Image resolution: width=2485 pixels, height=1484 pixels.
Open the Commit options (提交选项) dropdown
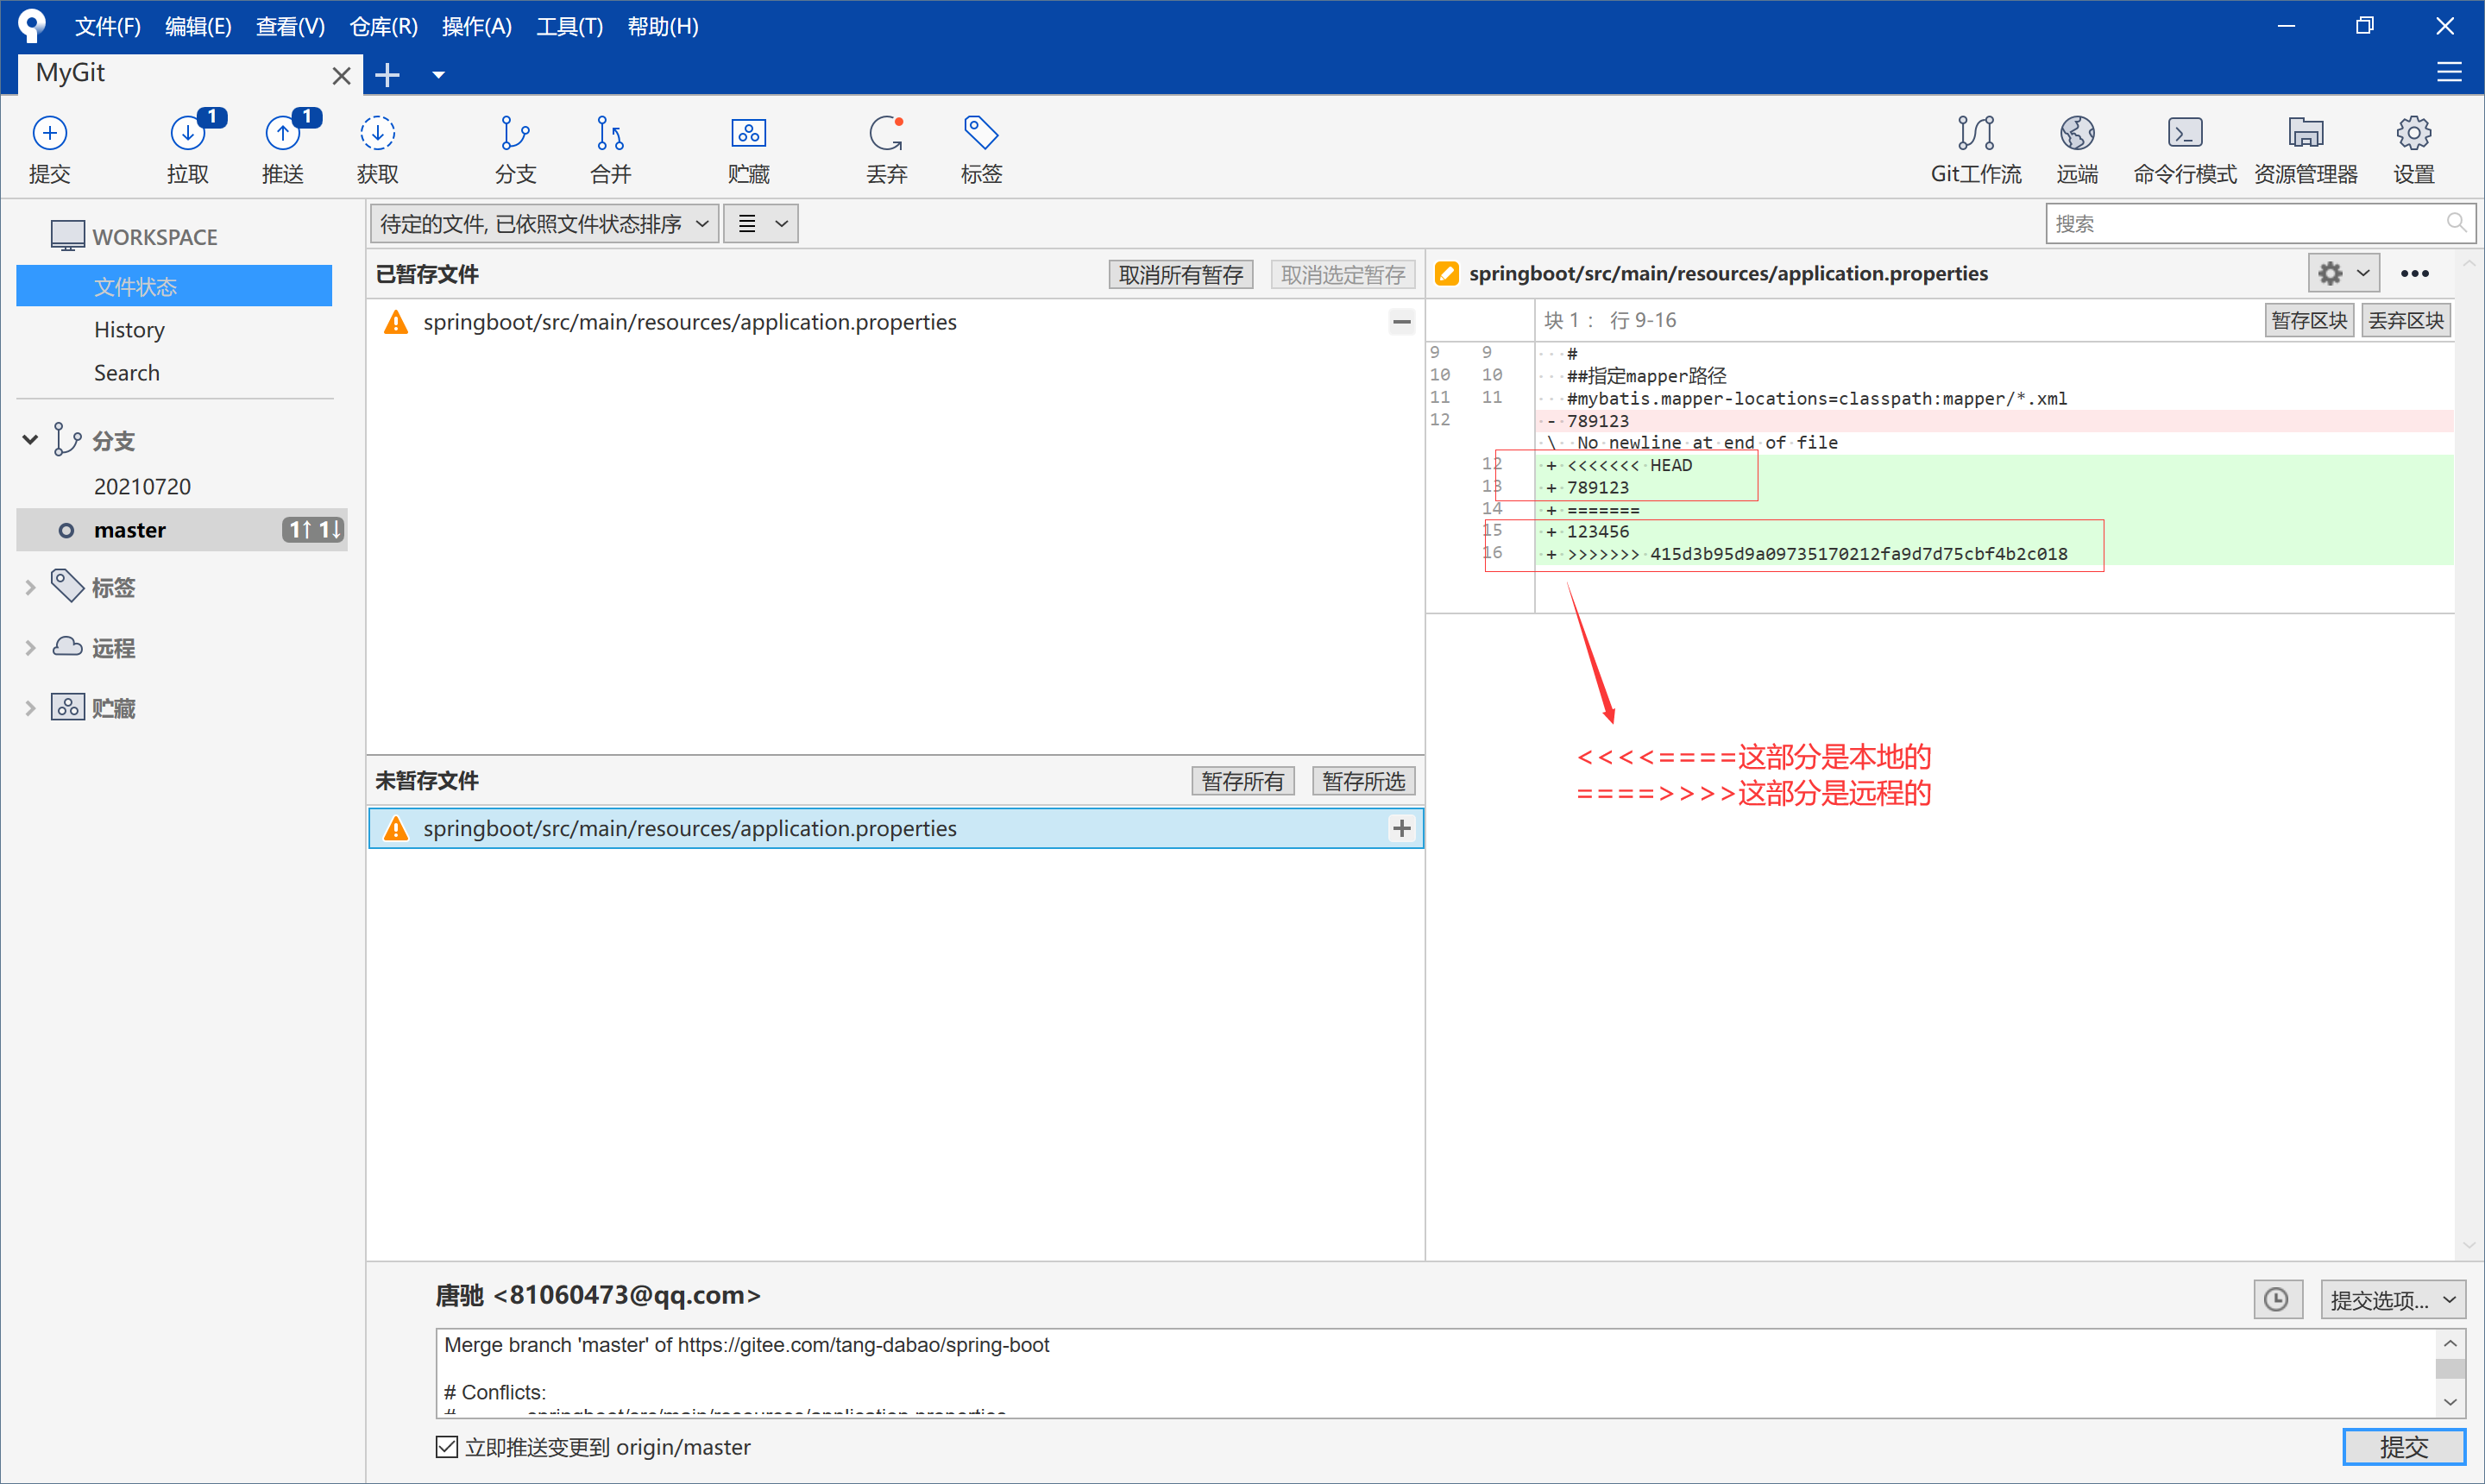pos(2391,1299)
